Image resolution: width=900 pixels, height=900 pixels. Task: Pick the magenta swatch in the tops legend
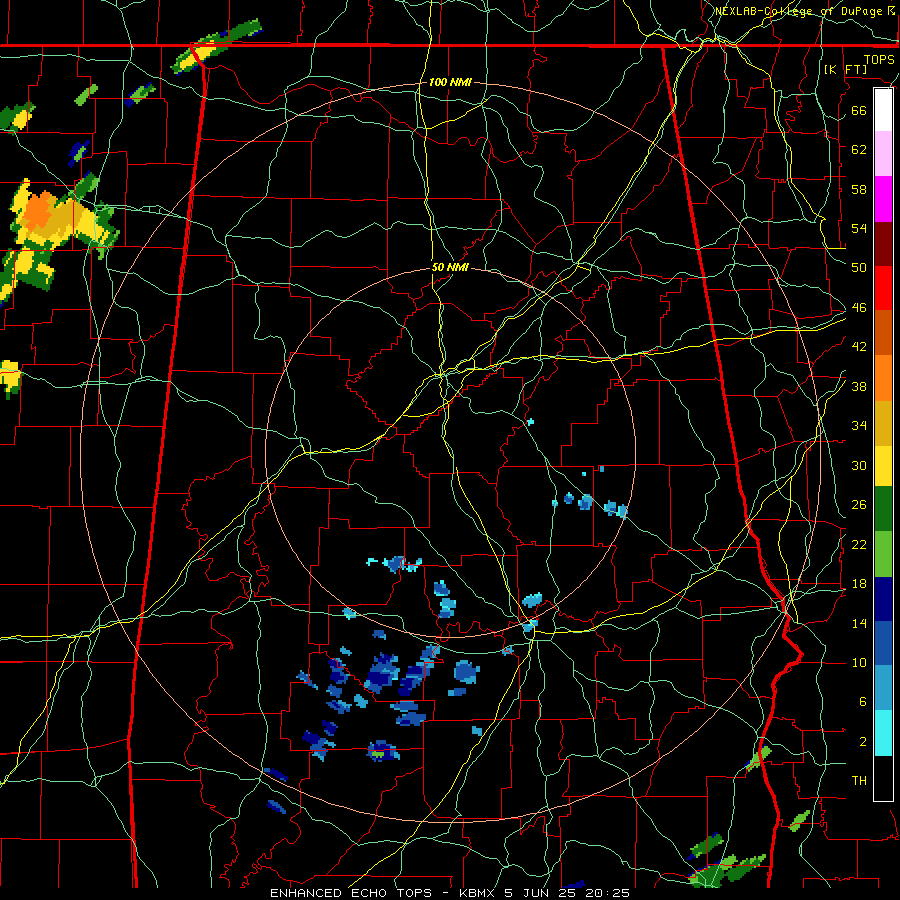(883, 199)
